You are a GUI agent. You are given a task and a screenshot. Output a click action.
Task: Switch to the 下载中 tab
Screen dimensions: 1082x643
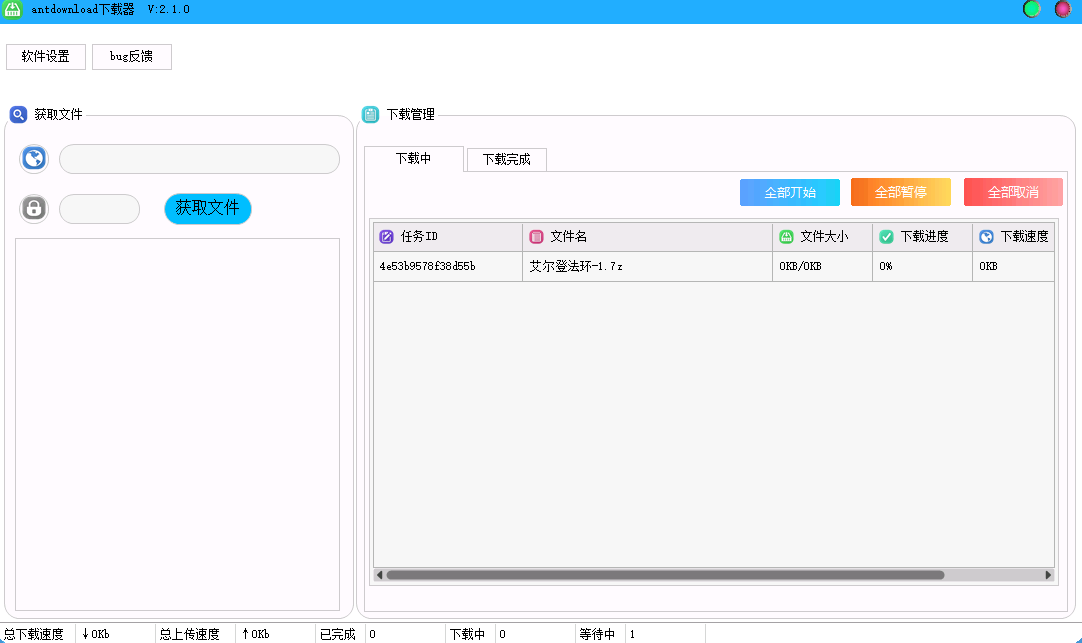click(x=413, y=159)
